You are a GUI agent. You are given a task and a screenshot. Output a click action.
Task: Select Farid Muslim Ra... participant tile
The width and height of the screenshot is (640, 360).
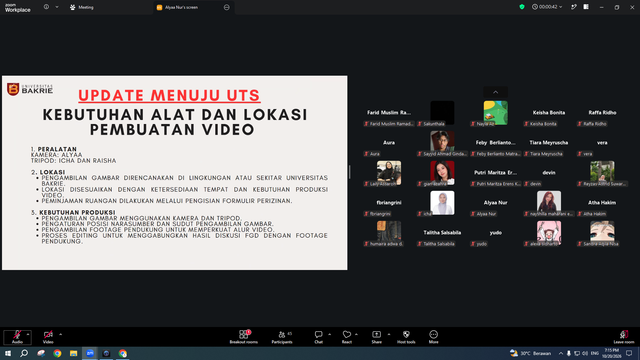(389, 112)
